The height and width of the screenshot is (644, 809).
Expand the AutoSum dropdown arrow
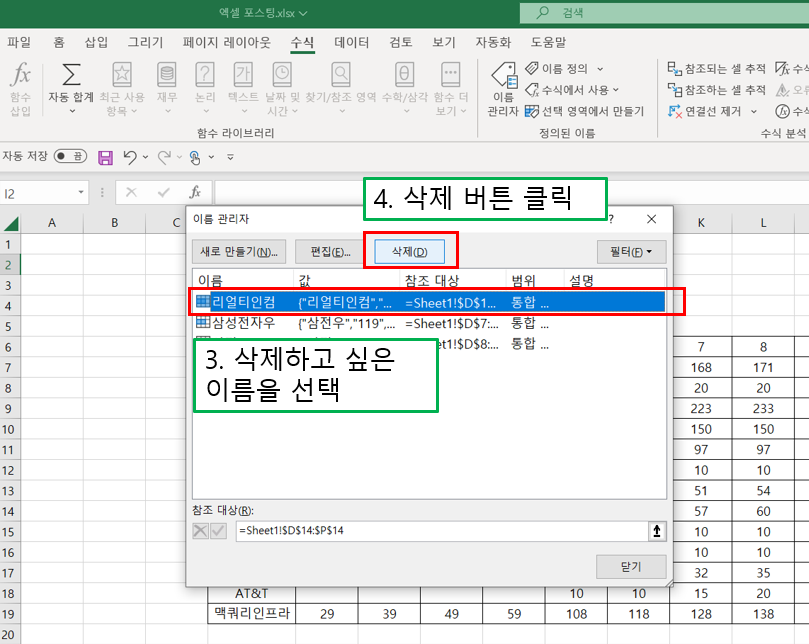pos(72,110)
